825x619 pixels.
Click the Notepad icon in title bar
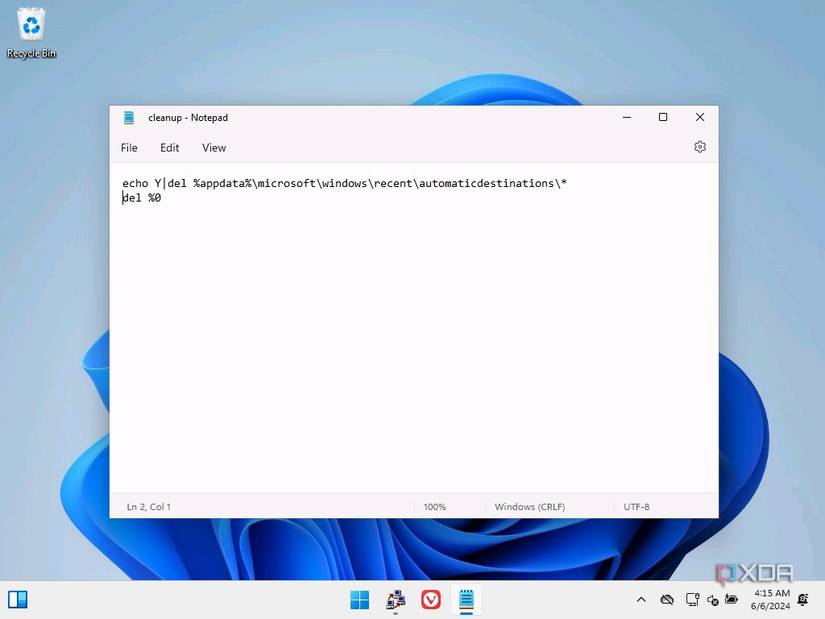128,117
